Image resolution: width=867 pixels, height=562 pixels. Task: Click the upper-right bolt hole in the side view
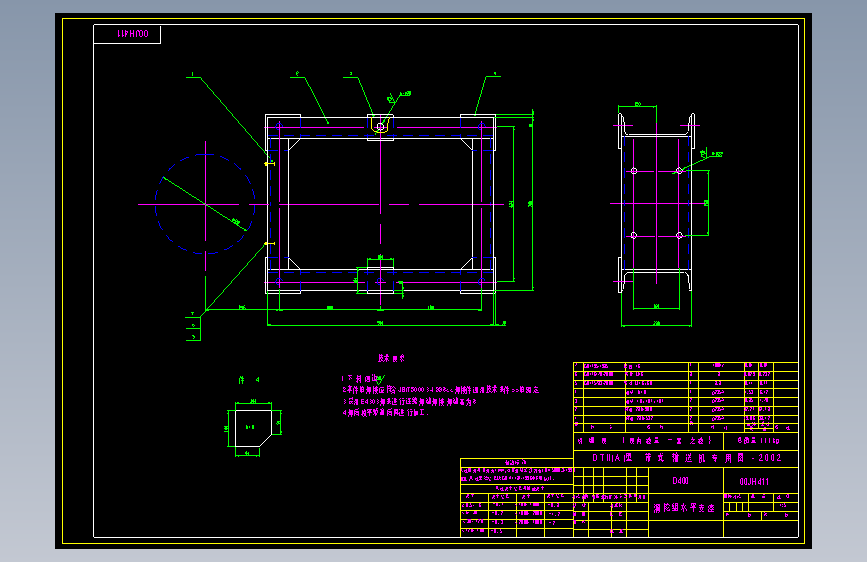pos(680,171)
